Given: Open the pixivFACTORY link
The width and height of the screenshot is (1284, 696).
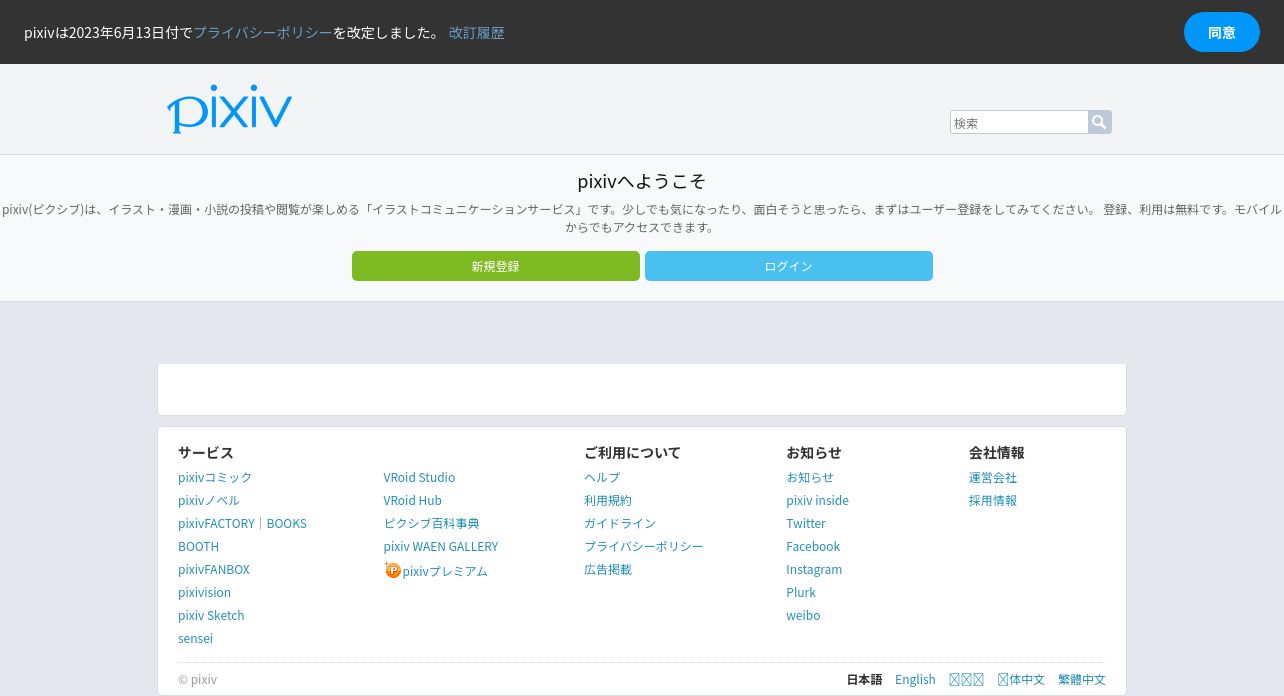Looking at the screenshot, I should pos(216,523).
